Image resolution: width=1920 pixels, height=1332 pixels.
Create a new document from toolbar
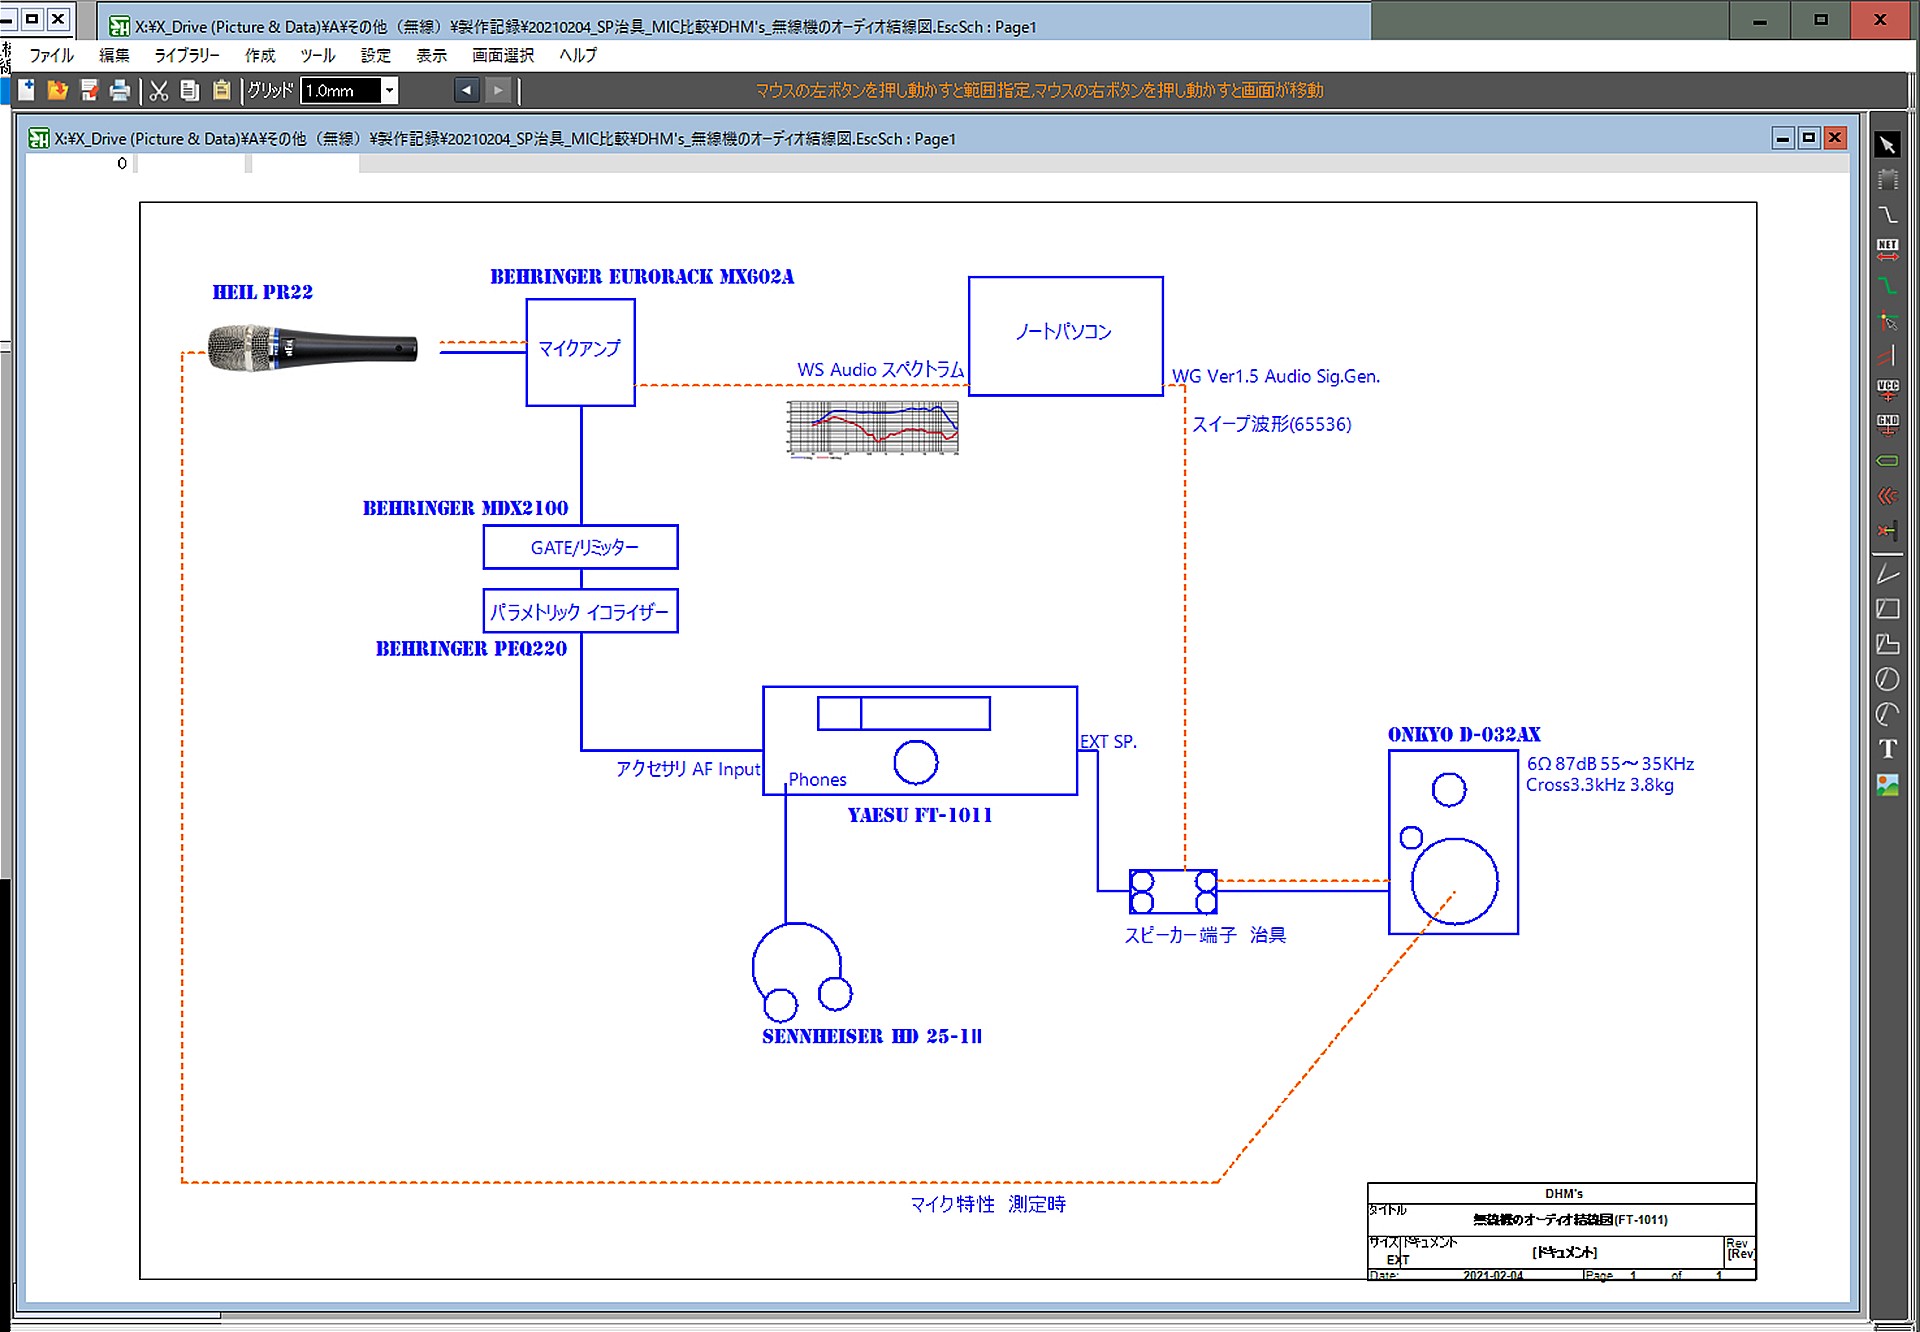(x=27, y=90)
